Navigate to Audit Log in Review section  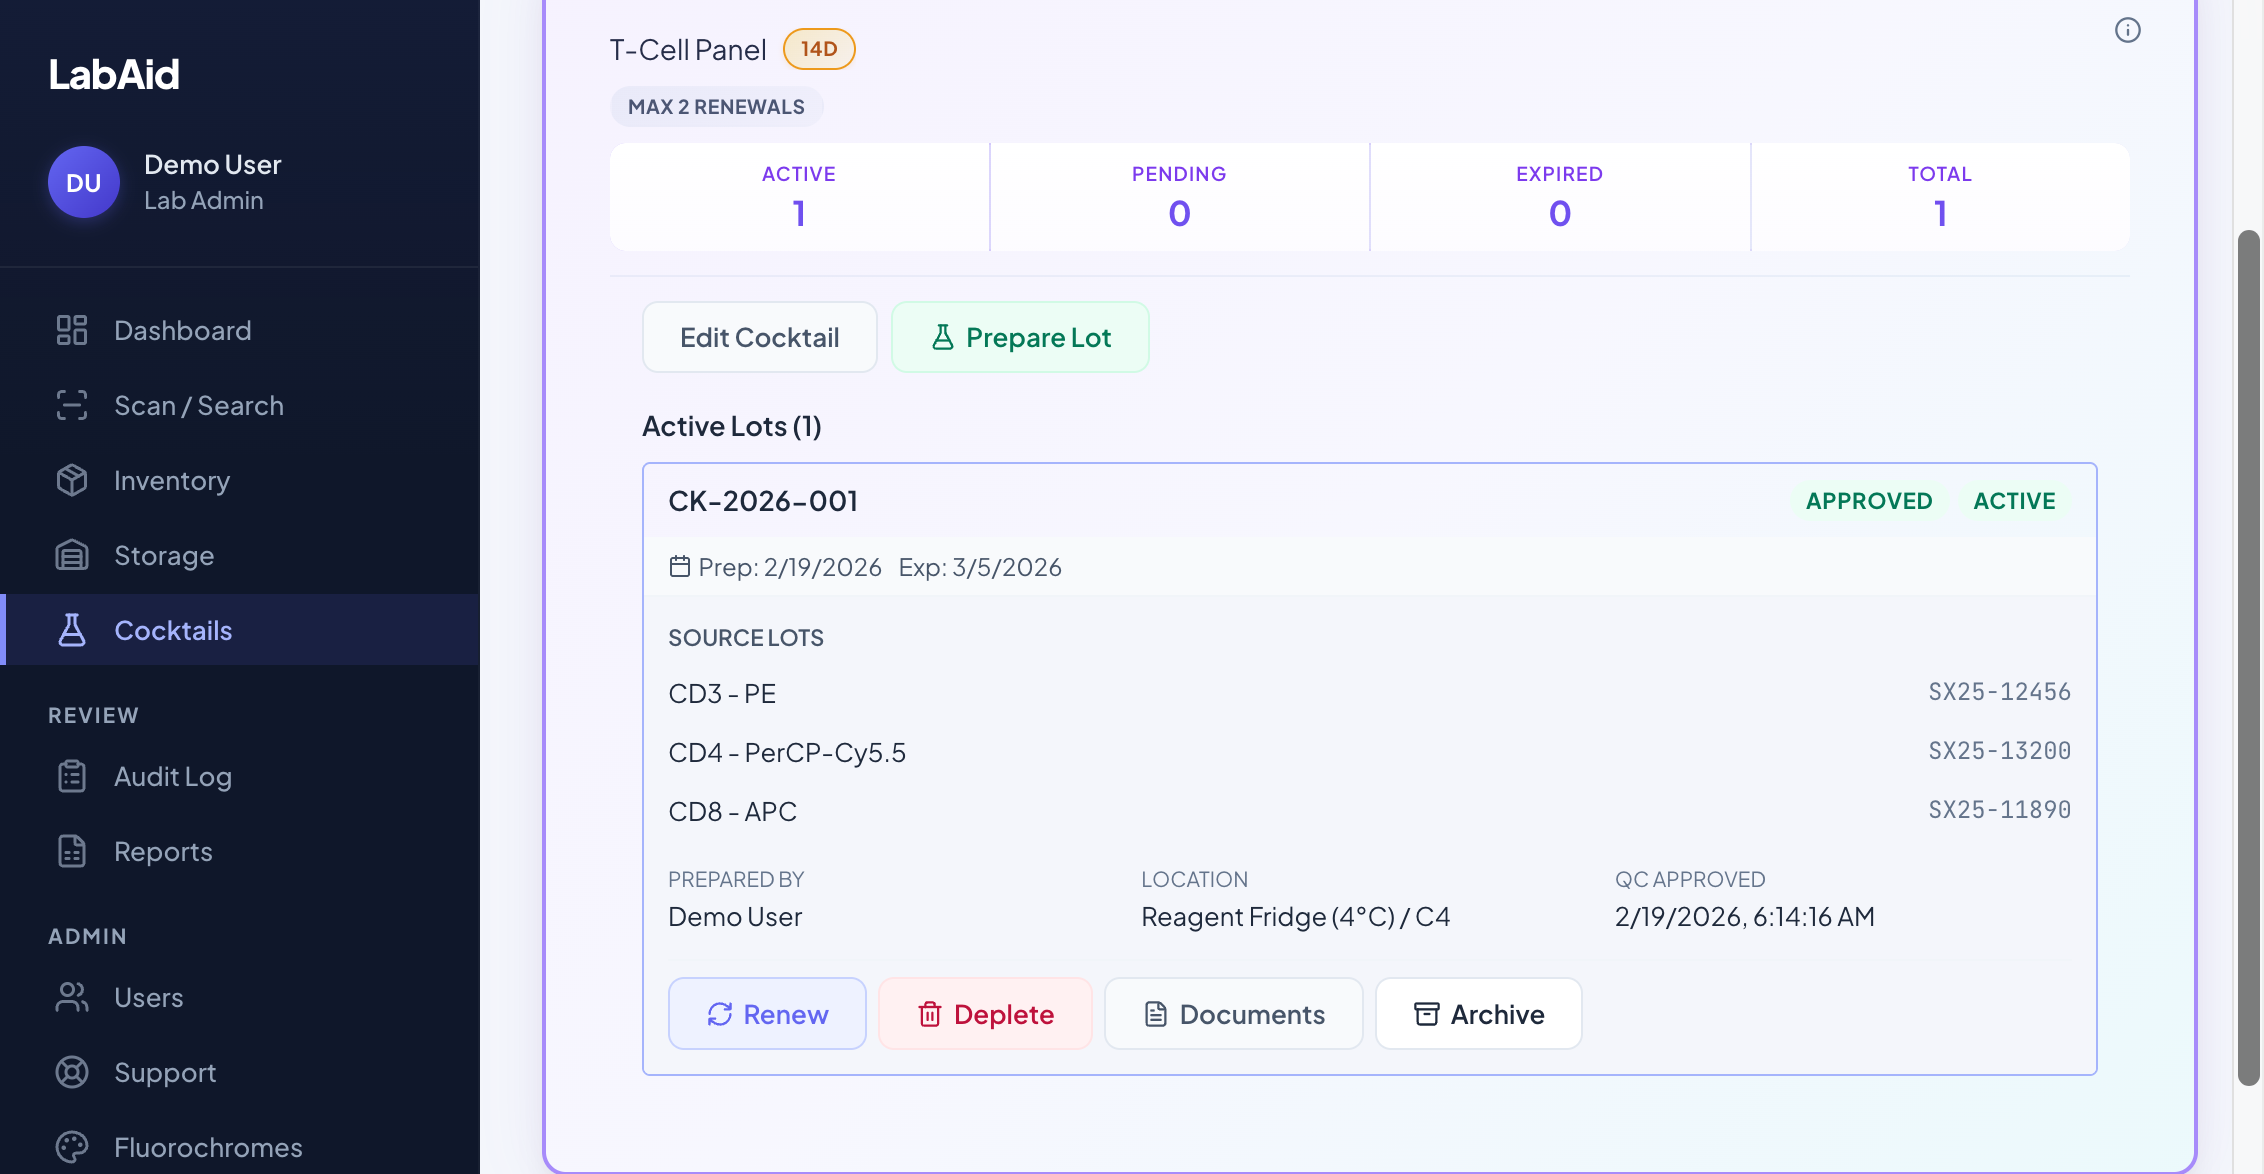pyautogui.click(x=172, y=776)
